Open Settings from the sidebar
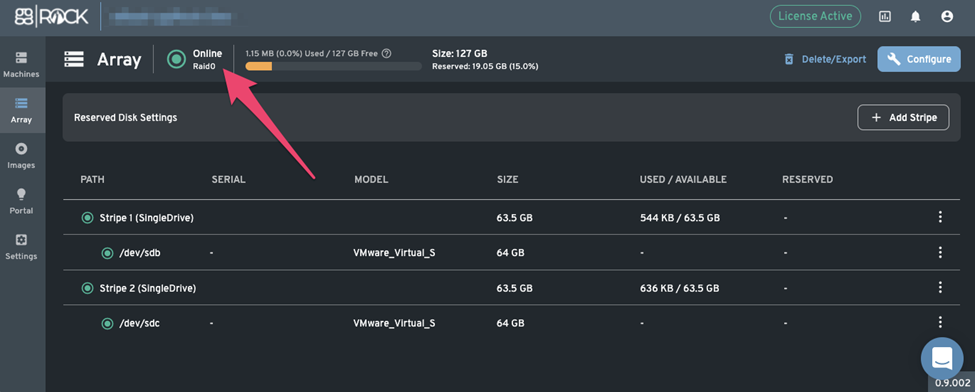Screen dimensions: 975x392 pyautogui.click(x=22, y=247)
